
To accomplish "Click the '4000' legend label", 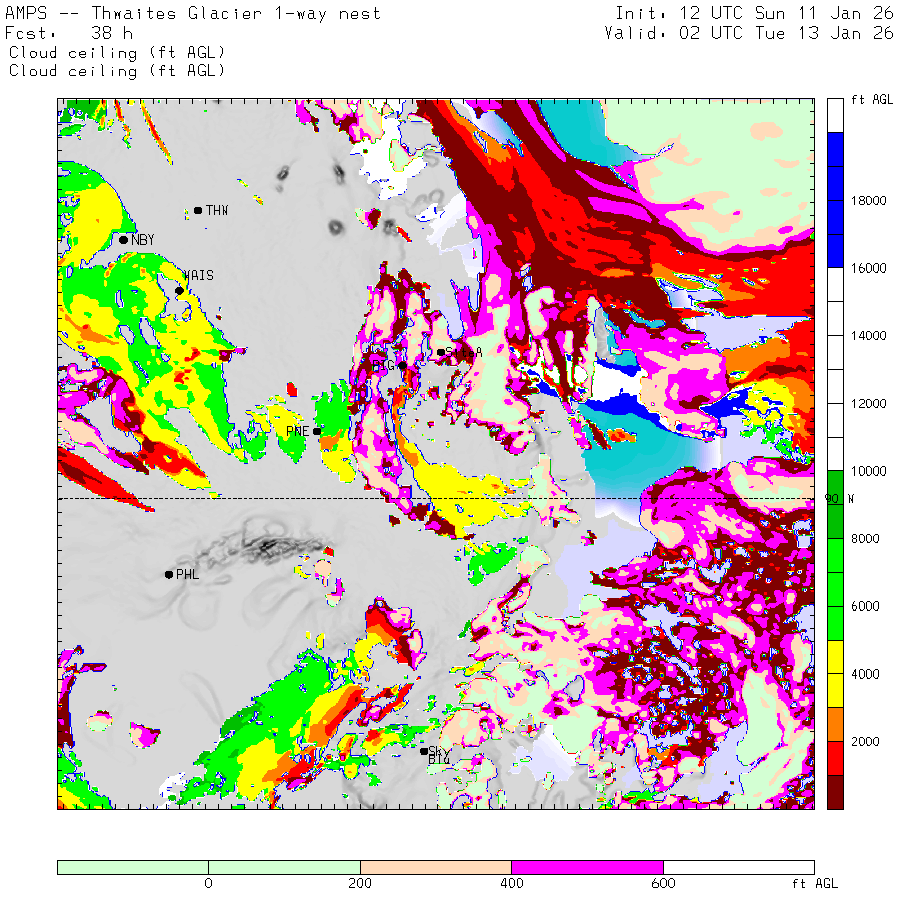I will 865,674.
